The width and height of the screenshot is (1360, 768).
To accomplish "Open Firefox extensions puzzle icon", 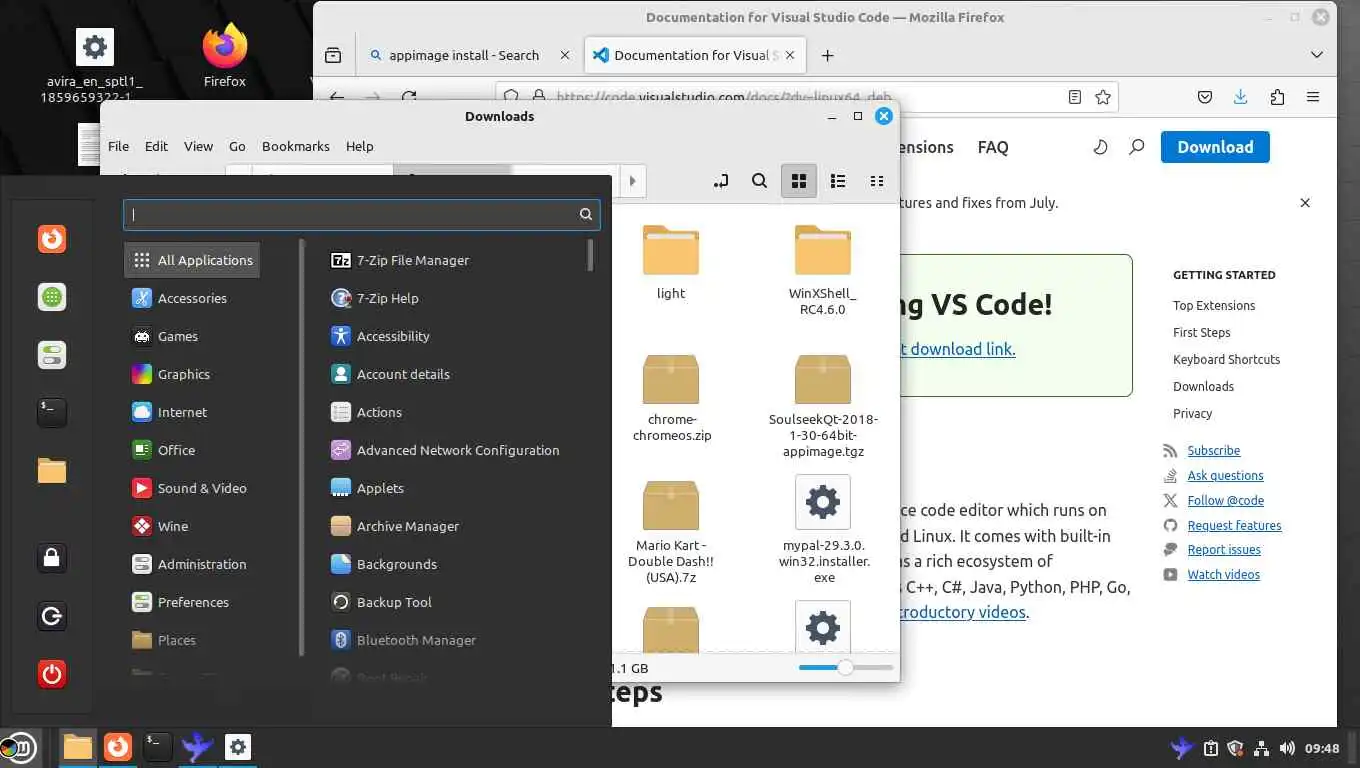I will [x=1276, y=97].
